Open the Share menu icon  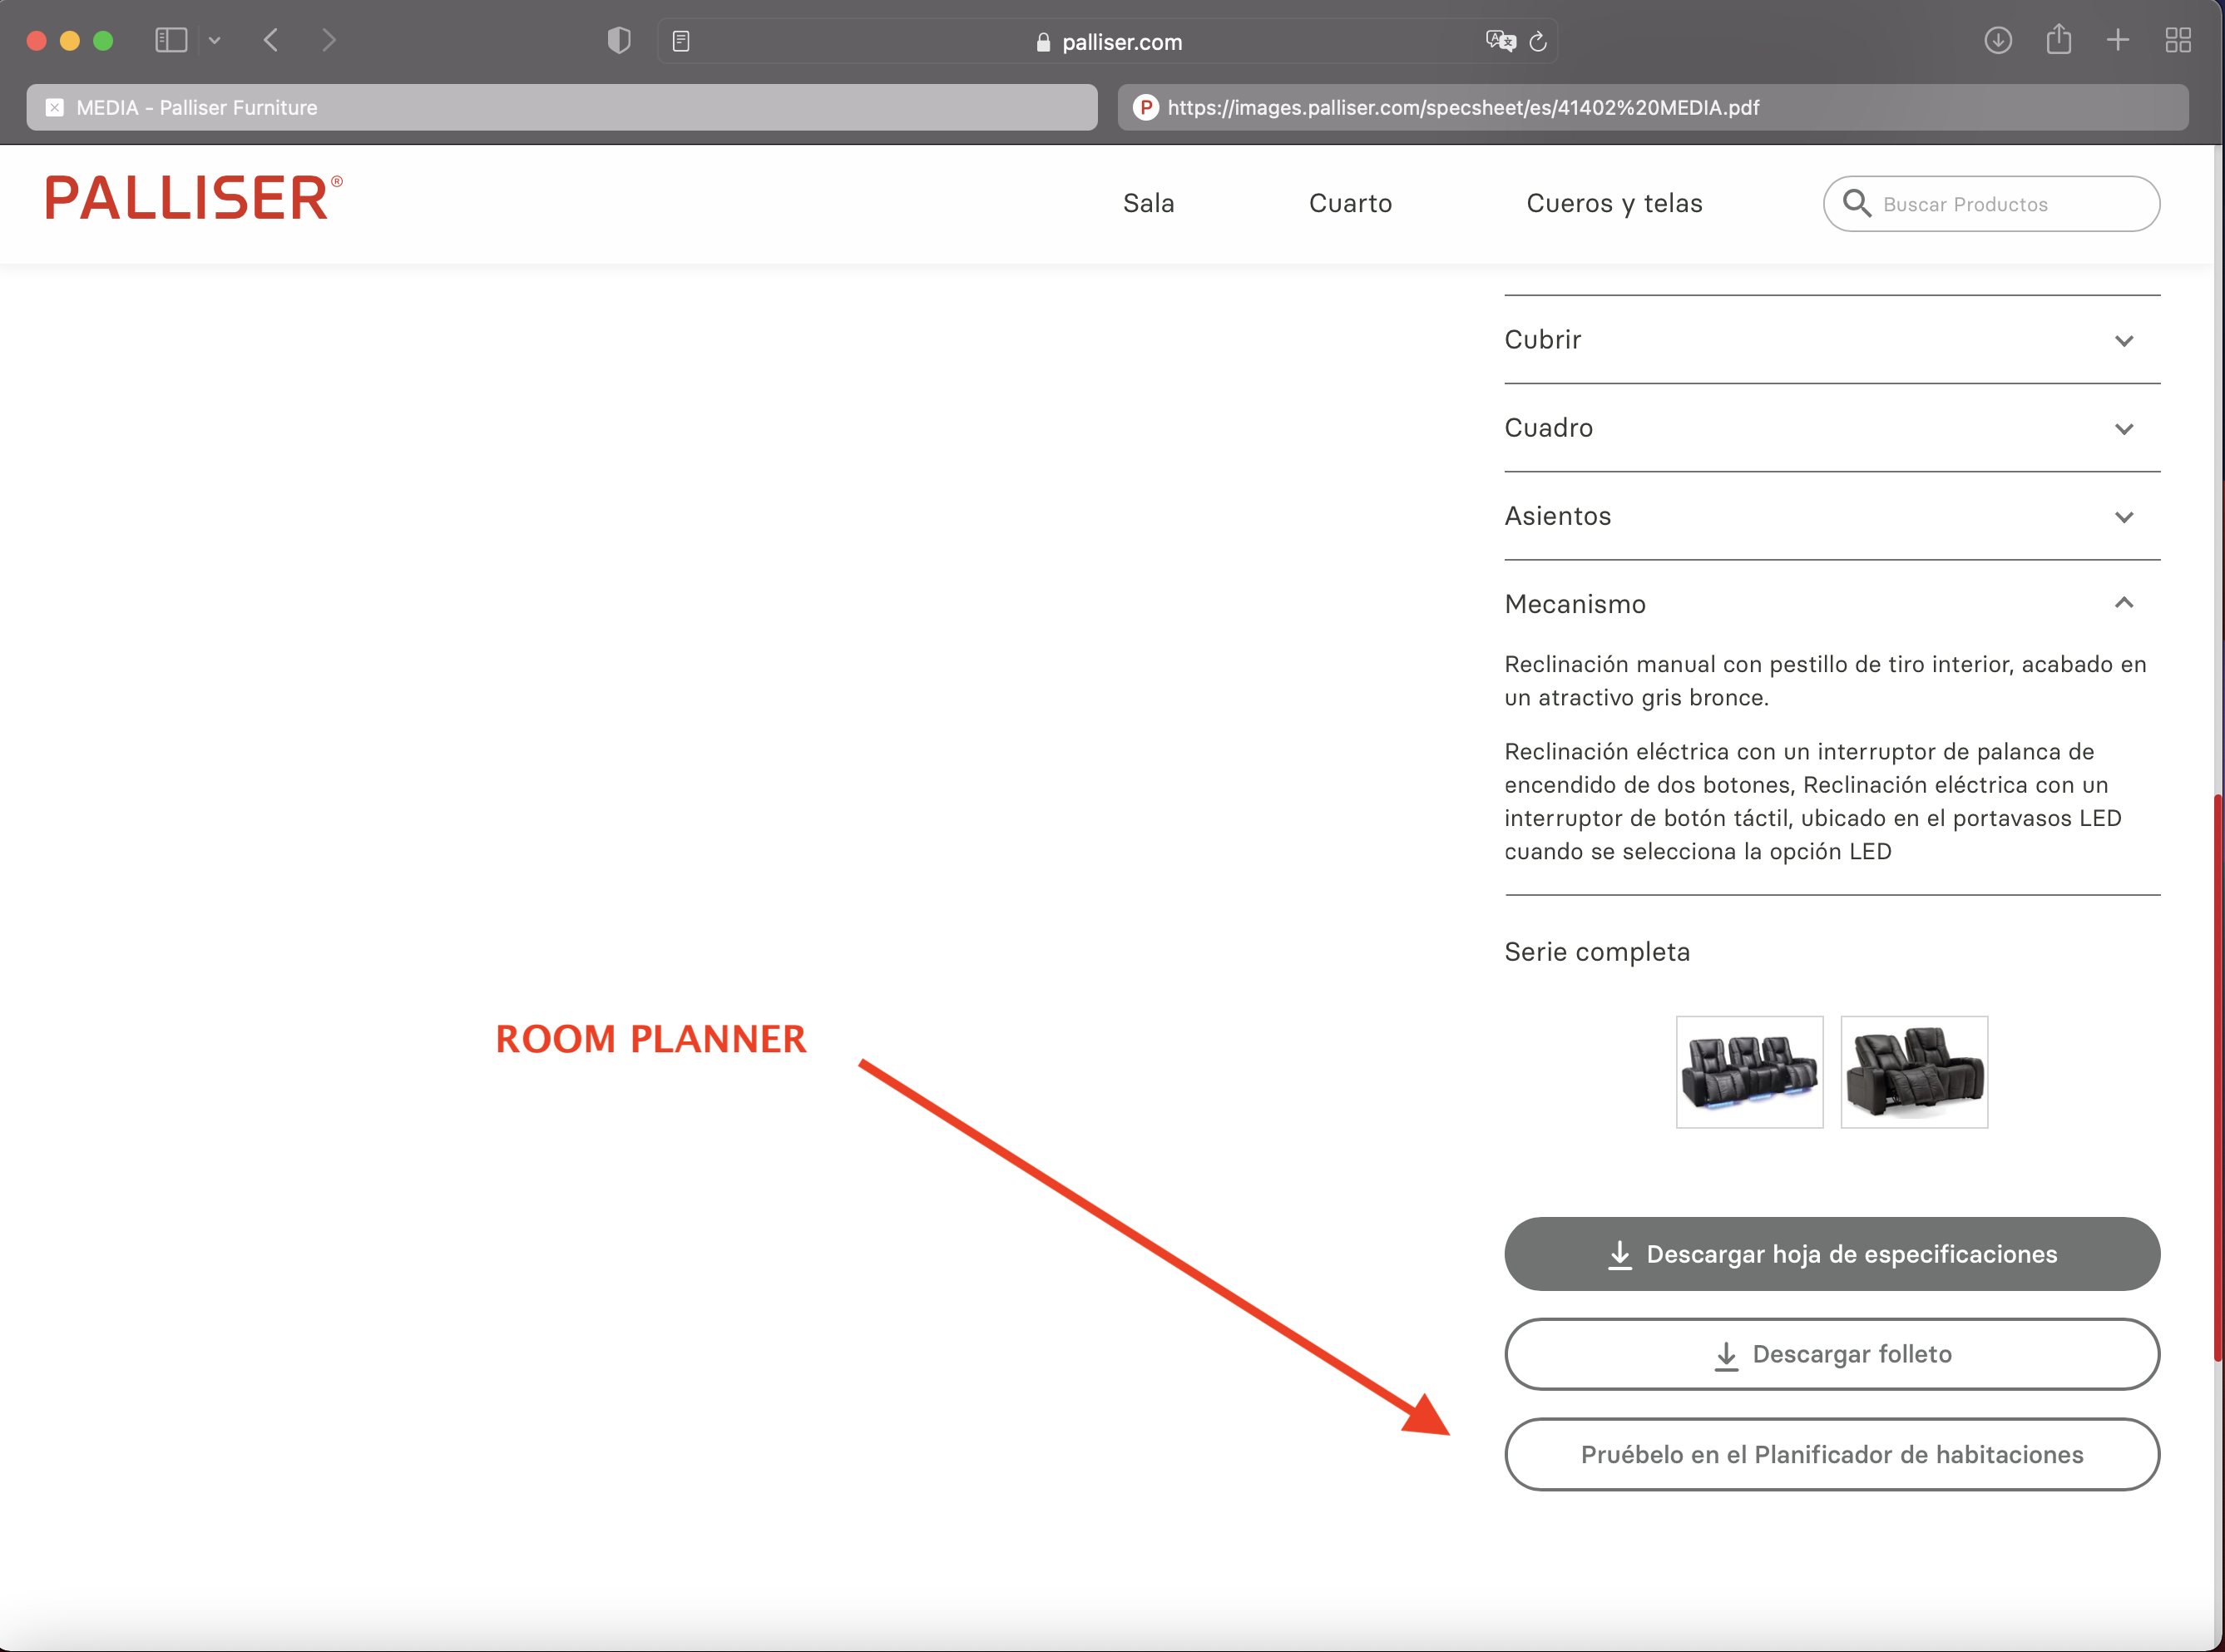coord(2058,39)
